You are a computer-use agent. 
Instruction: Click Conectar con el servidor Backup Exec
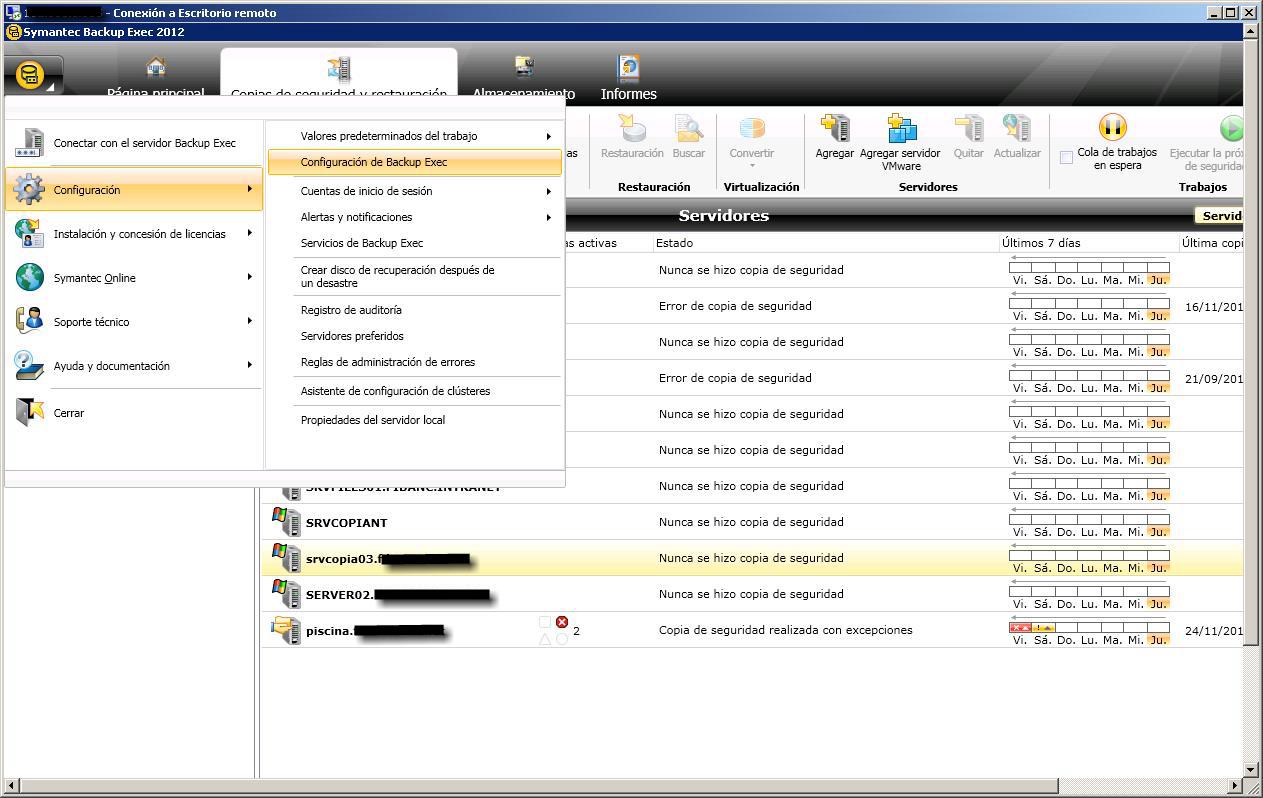134,143
